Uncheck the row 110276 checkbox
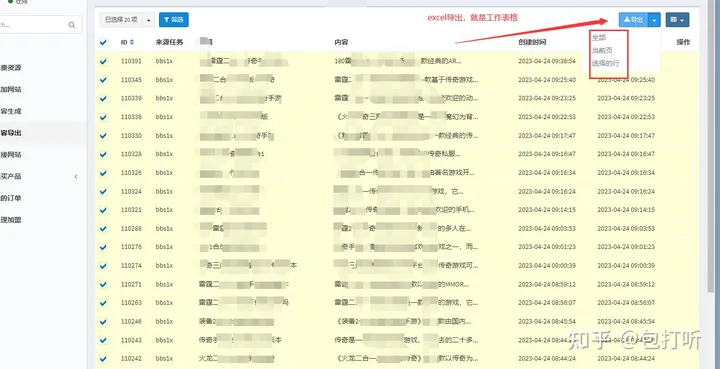This screenshot has height=369, width=720. click(103, 247)
